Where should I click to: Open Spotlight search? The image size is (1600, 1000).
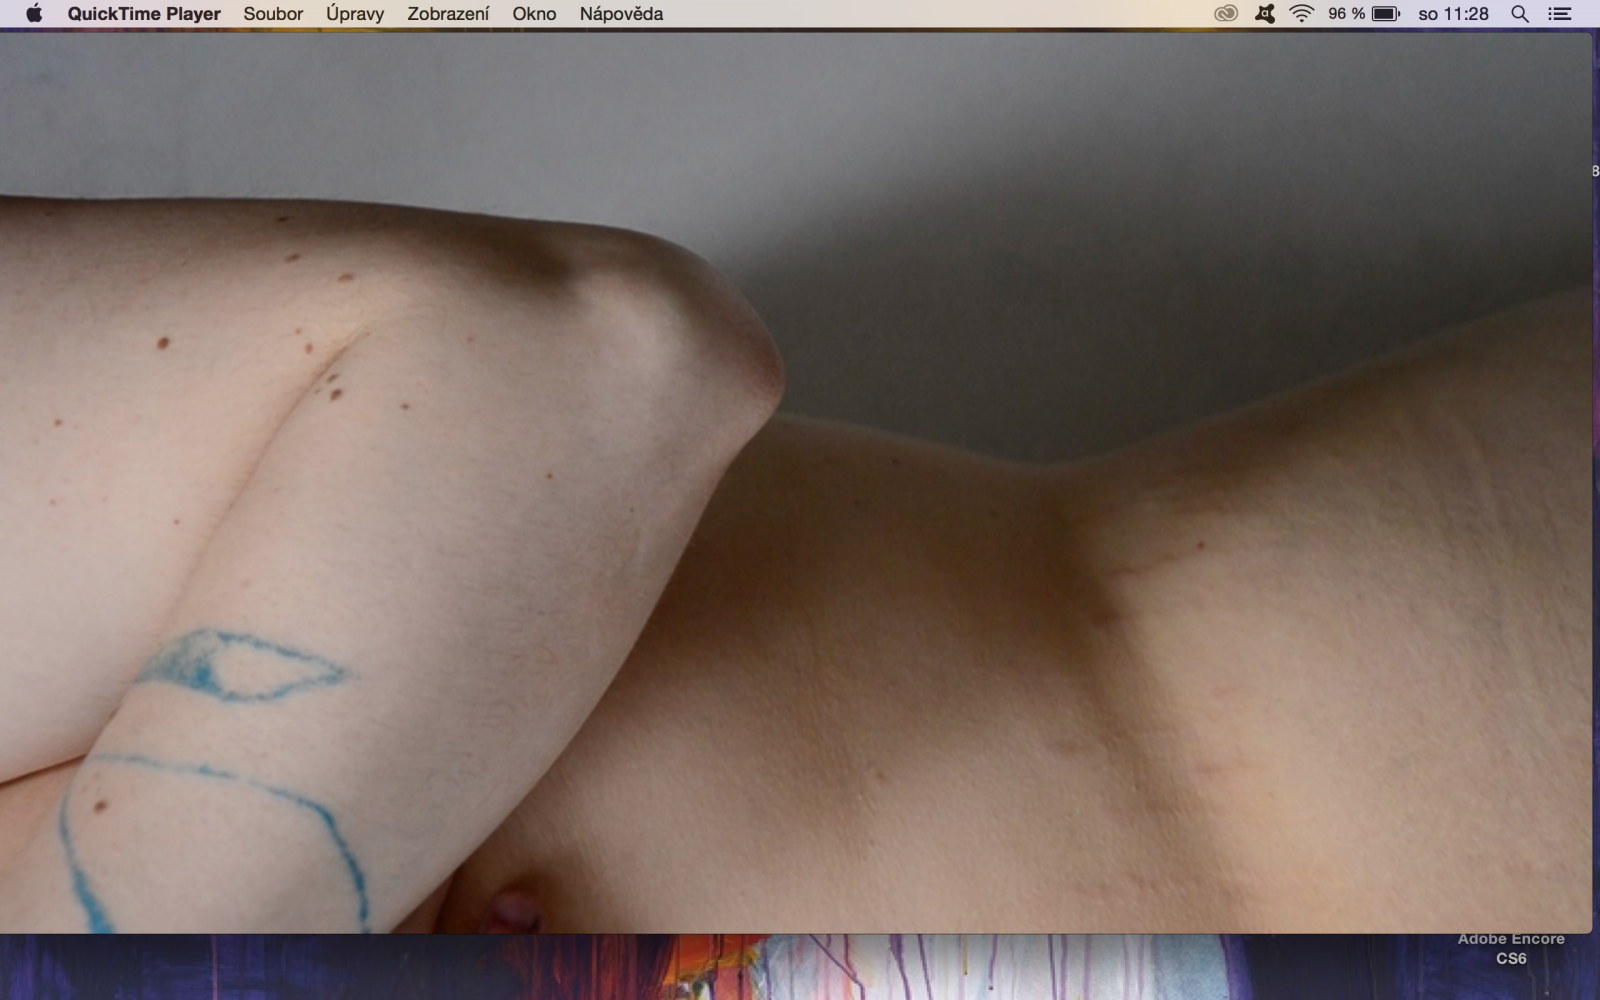[1520, 14]
